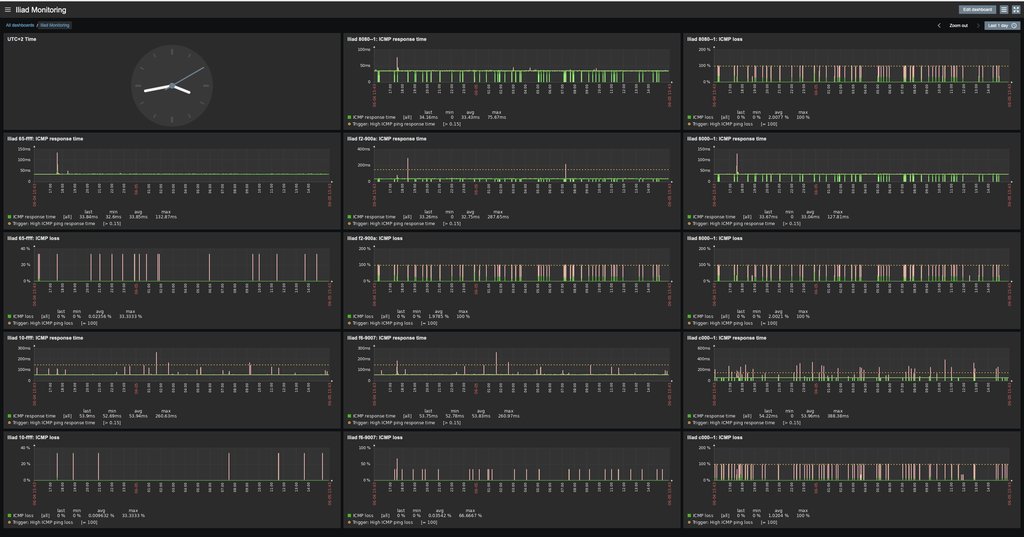The image size is (1024, 537).
Task: Click Zoom out time control
Action: pos(958,25)
